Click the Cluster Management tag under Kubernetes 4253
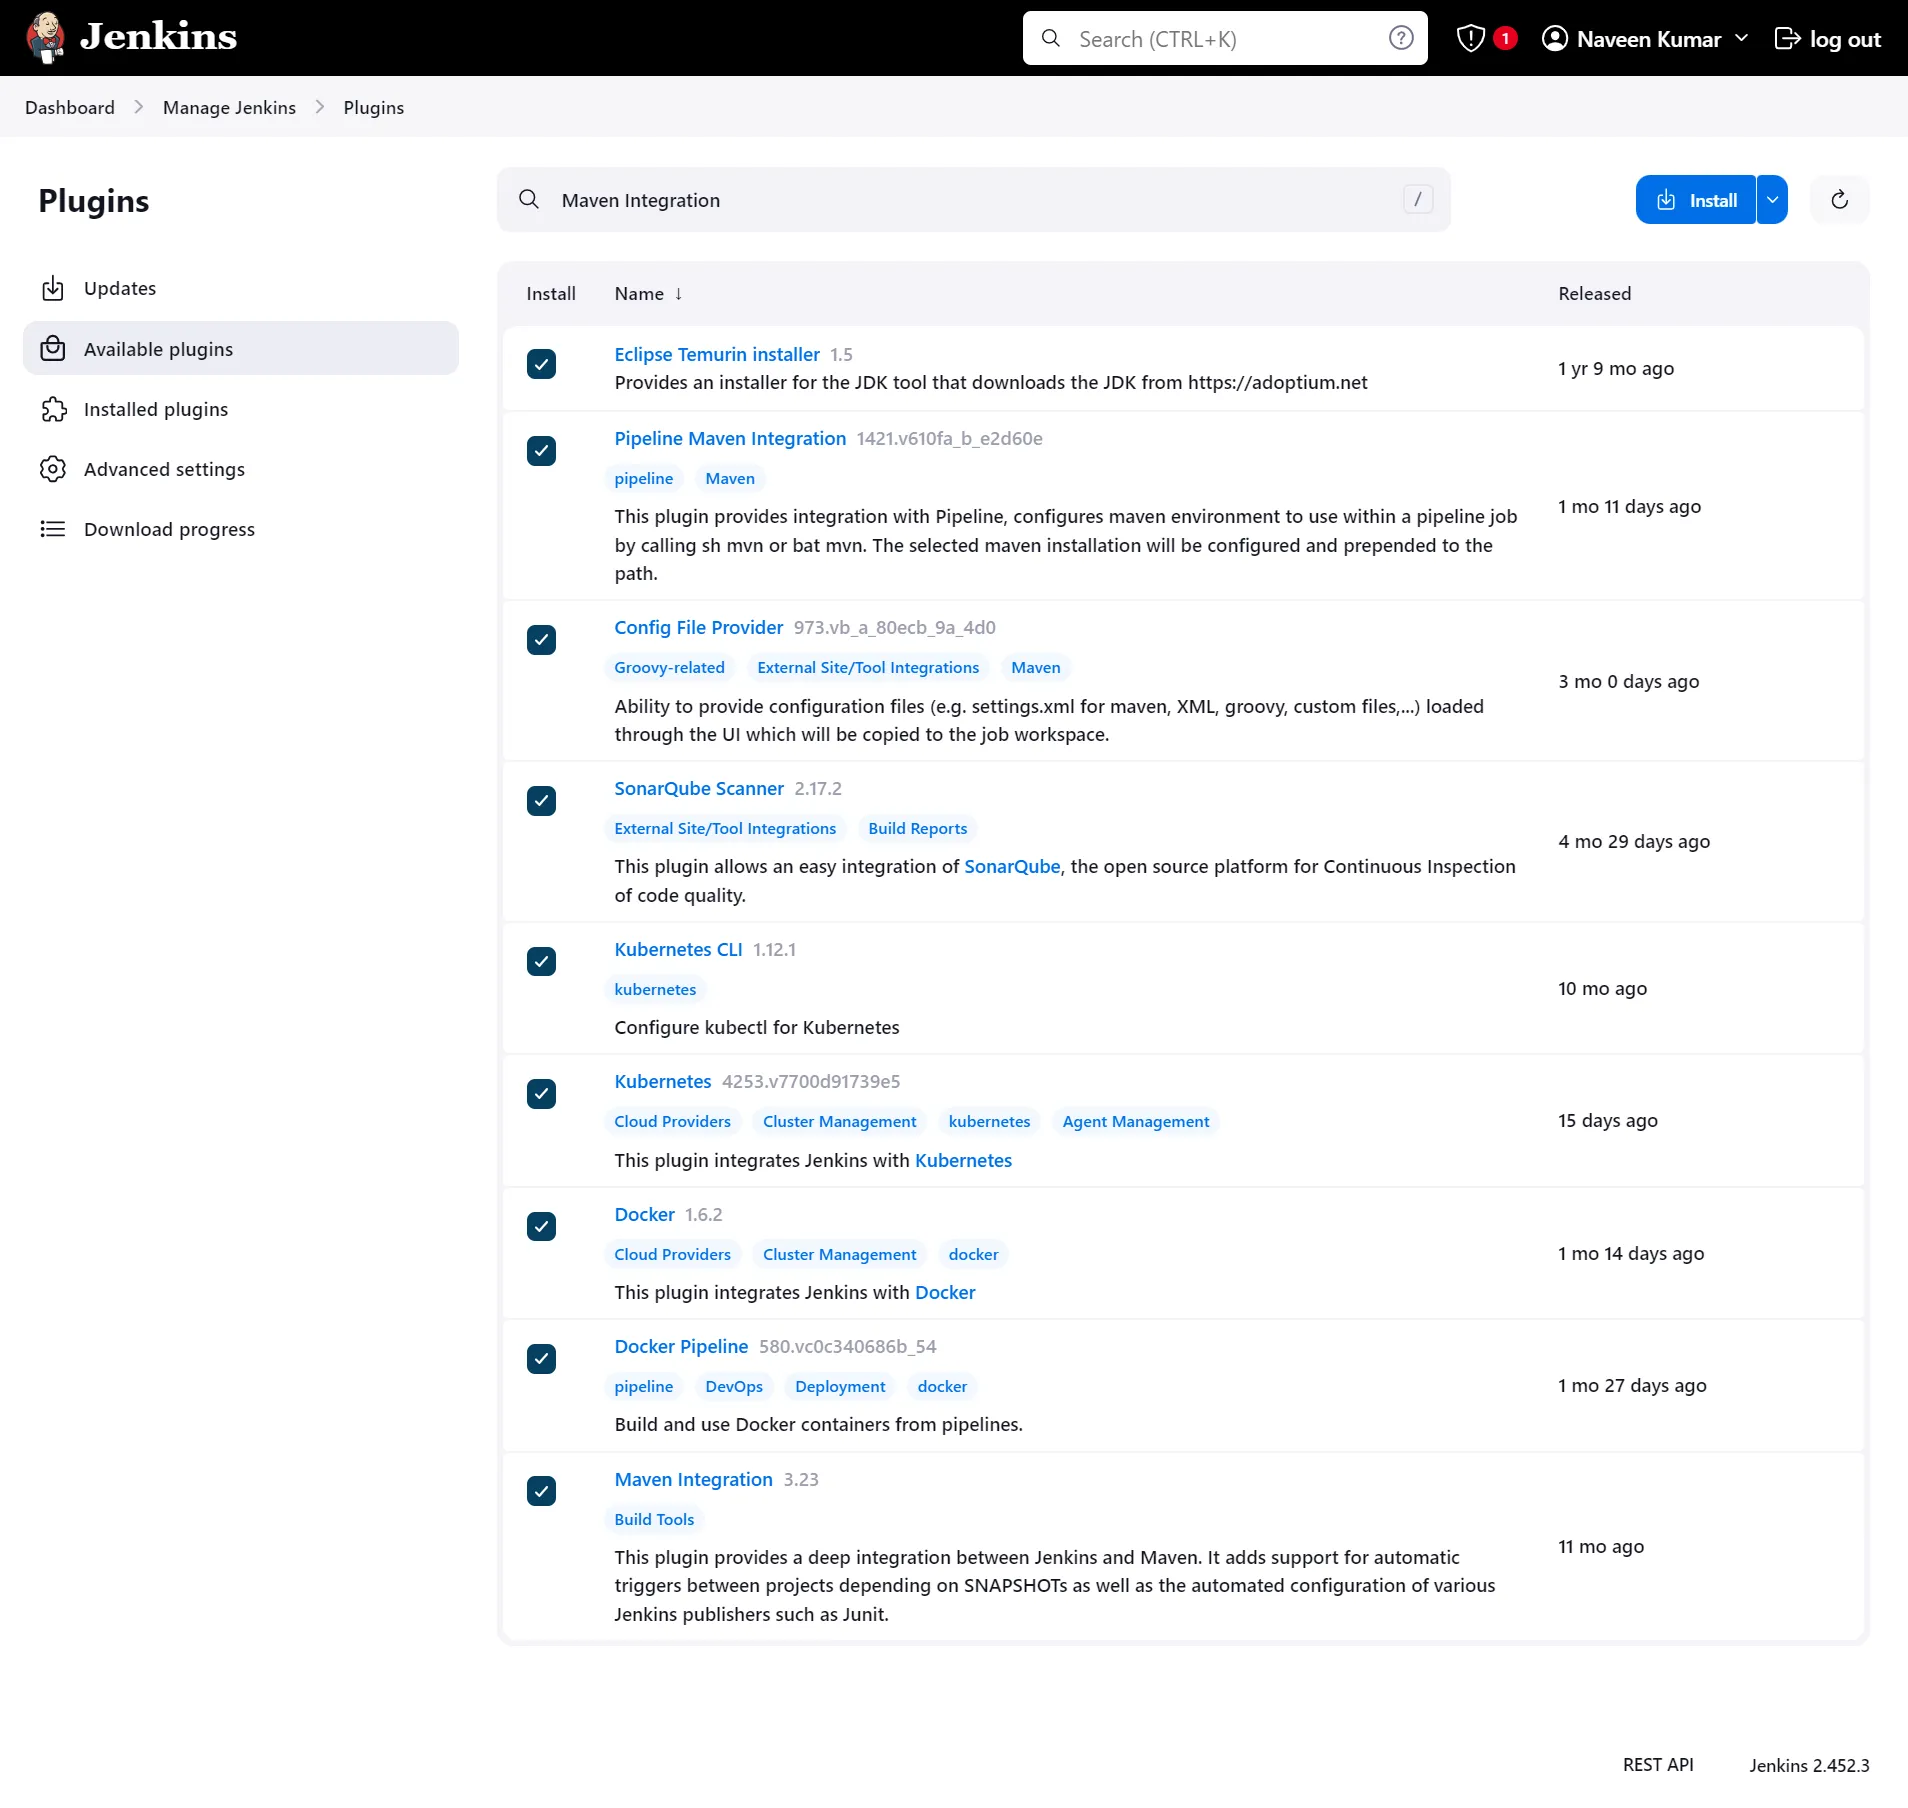This screenshot has width=1908, height=1808. [x=839, y=1121]
